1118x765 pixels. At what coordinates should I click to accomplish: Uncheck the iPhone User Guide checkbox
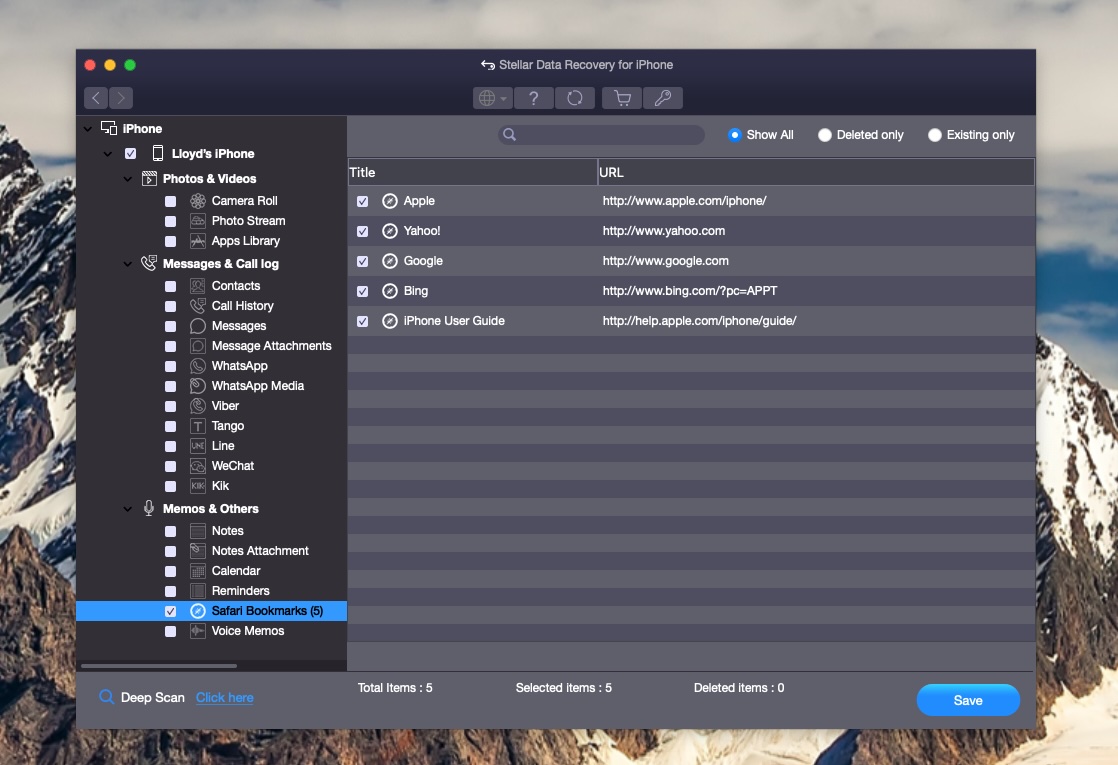[362, 322]
